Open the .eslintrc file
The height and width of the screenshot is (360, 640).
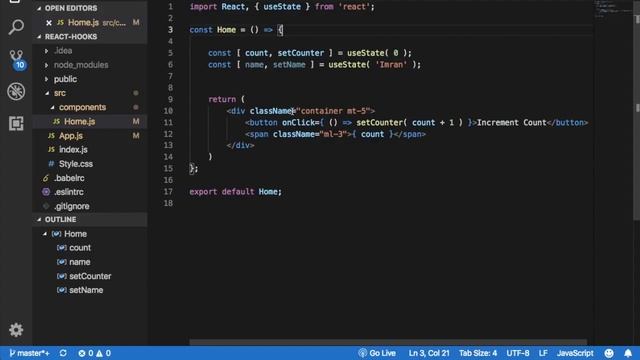point(69,192)
